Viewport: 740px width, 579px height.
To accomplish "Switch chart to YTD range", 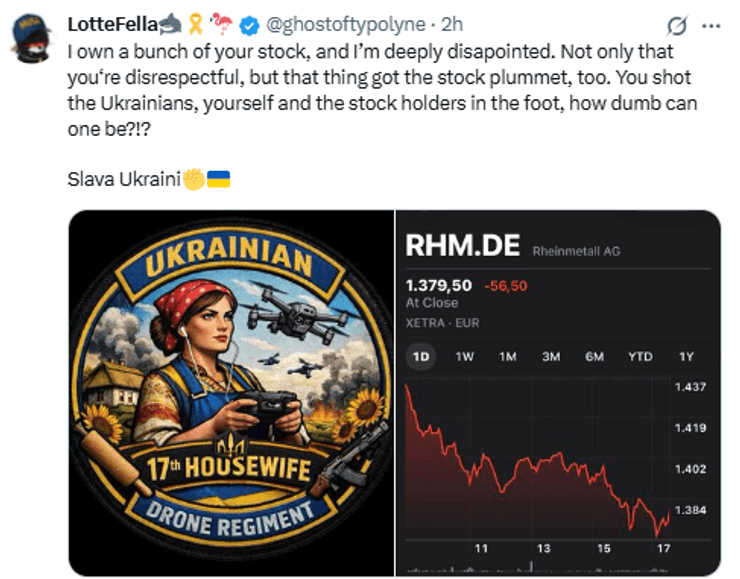I will pyautogui.click(x=640, y=357).
